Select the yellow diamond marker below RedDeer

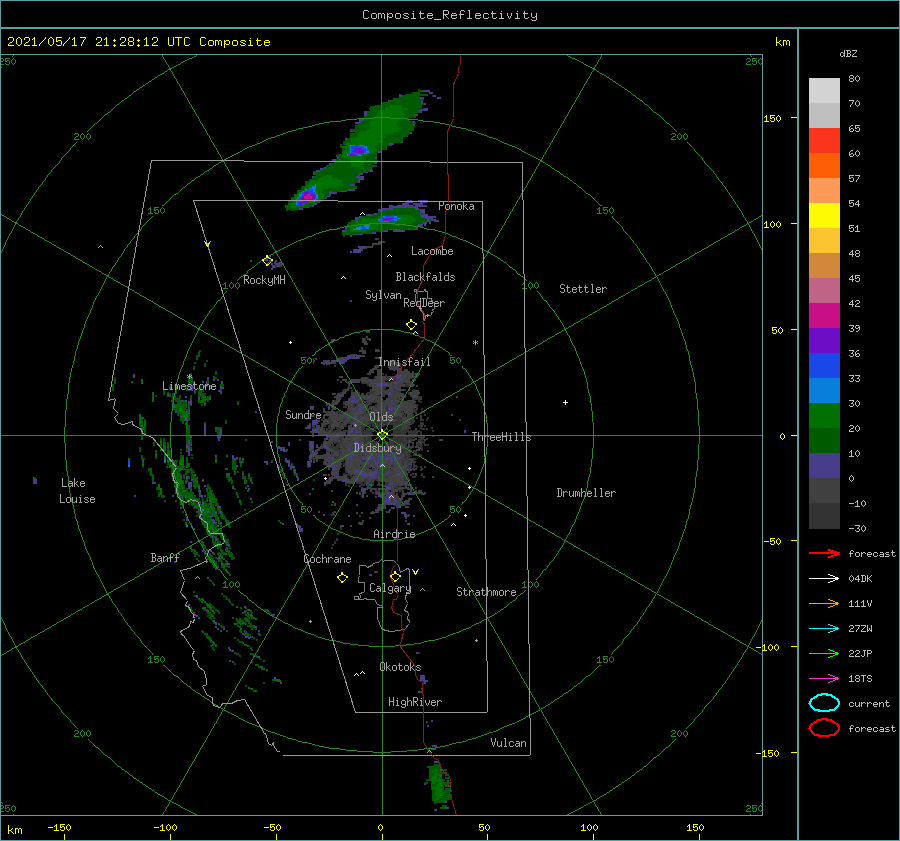tap(411, 325)
